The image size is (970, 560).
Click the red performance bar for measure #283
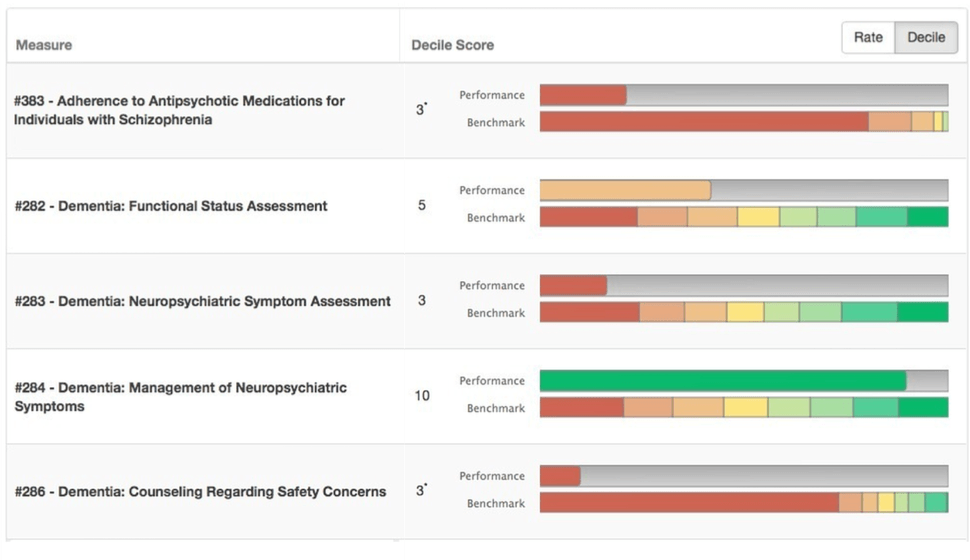pos(573,286)
